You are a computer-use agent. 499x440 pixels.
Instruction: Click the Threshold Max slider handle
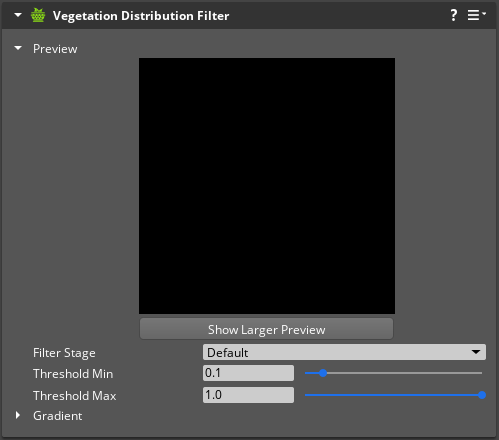click(x=482, y=395)
